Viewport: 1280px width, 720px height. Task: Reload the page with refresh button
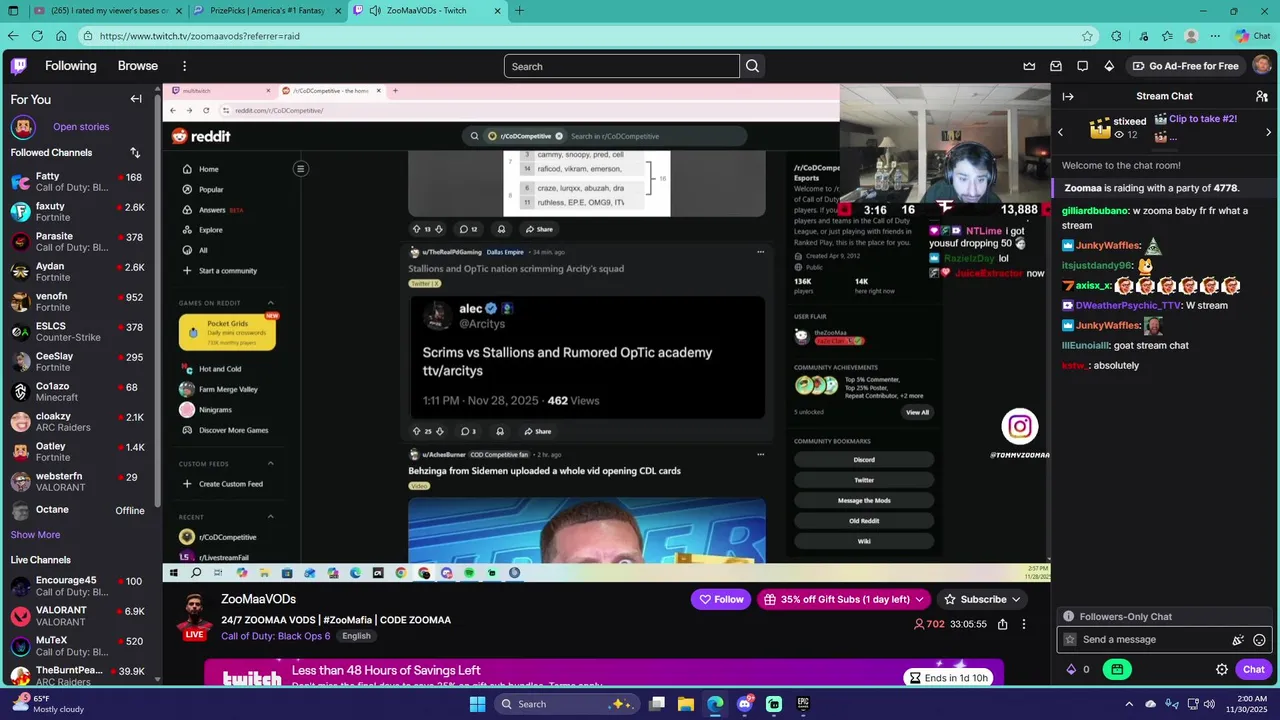37,36
